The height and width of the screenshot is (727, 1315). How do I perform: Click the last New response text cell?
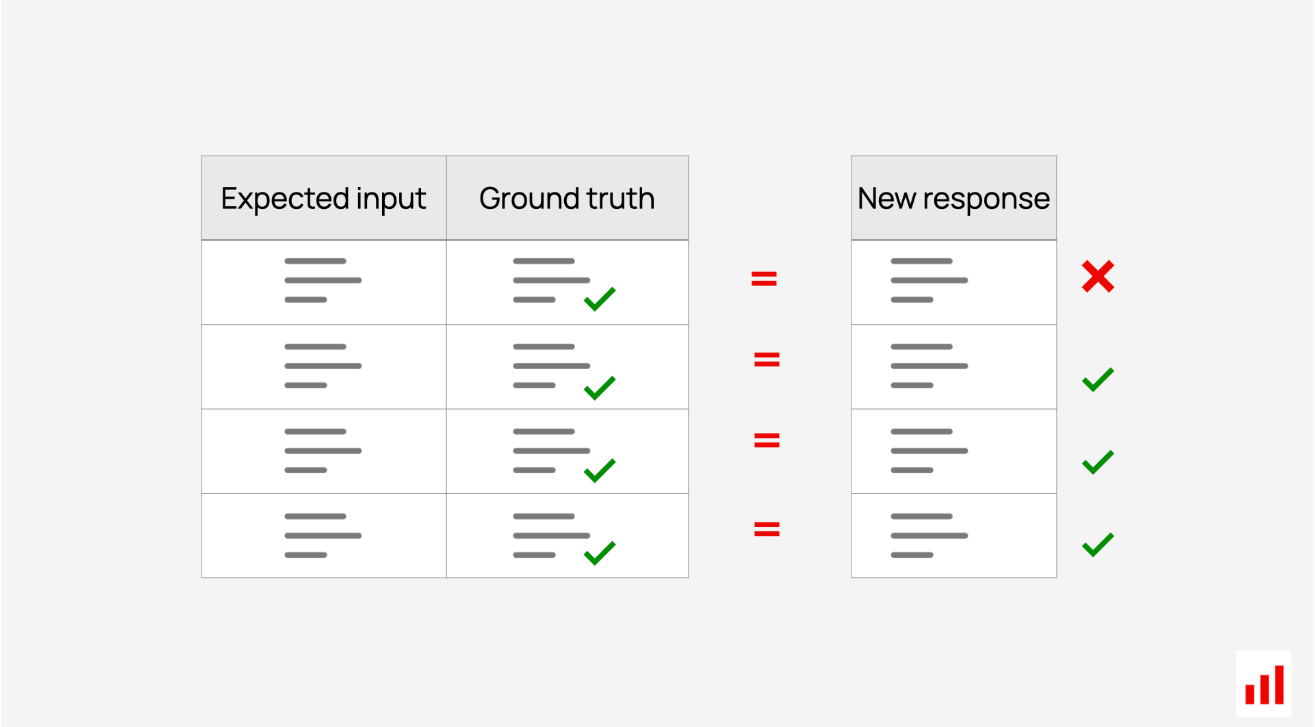pyautogui.click(x=954, y=535)
